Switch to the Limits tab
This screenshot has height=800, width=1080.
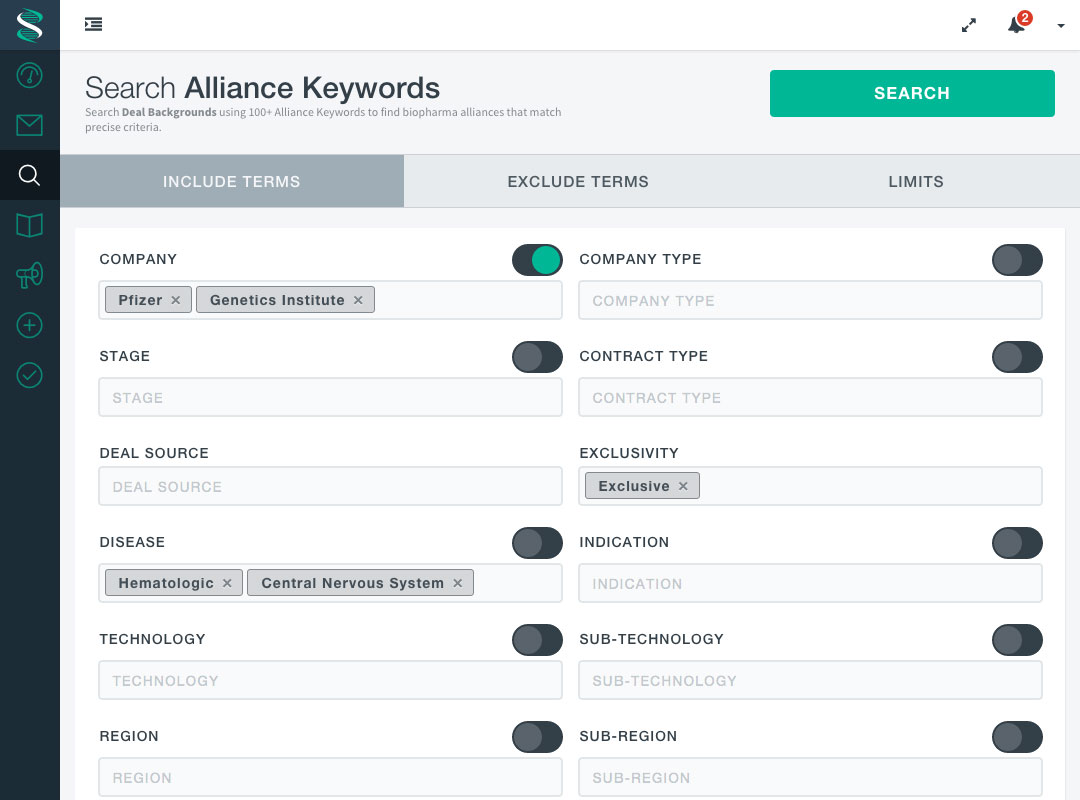[x=915, y=182]
